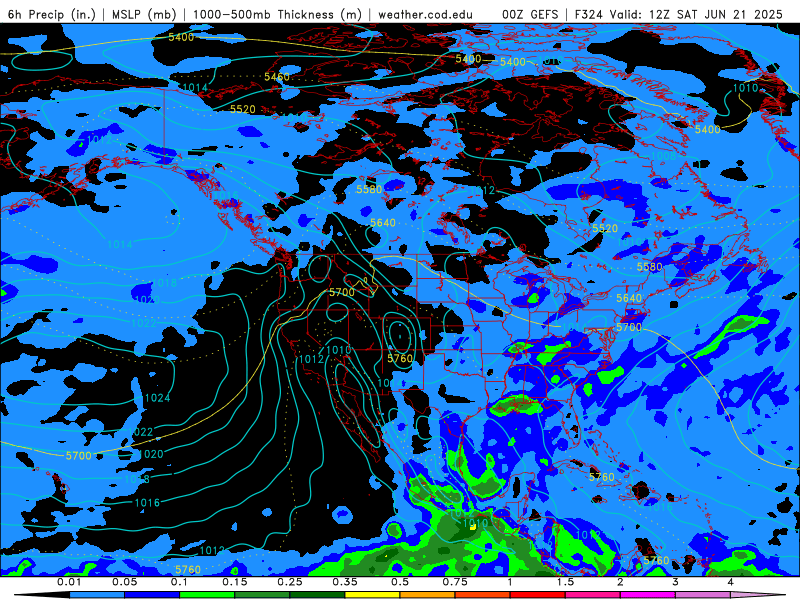The width and height of the screenshot is (800, 600).
Task: Click the 'MSLP (mb)' header label
Action: click(144, 14)
